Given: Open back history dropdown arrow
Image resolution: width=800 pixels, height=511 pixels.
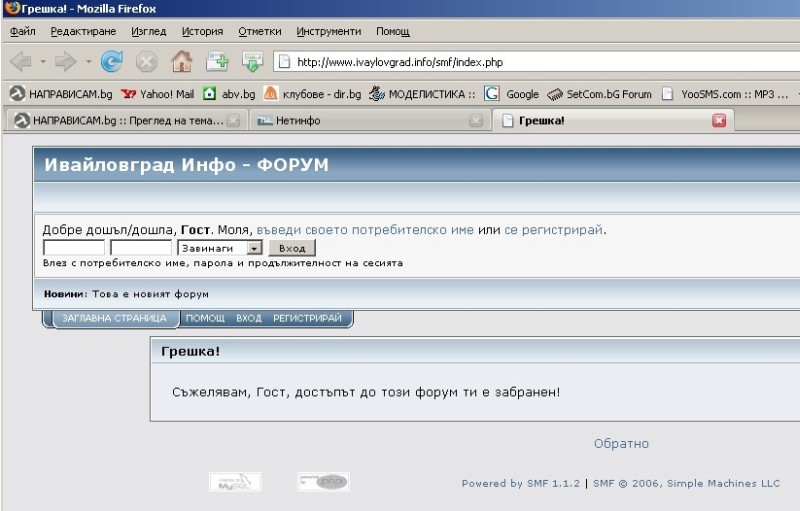Looking at the screenshot, I should pos(43,62).
